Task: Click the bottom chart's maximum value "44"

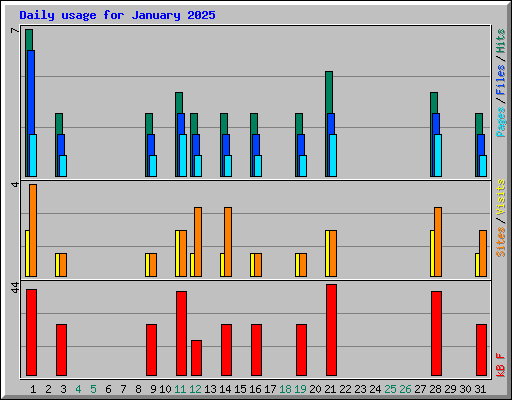Action: coord(15,288)
